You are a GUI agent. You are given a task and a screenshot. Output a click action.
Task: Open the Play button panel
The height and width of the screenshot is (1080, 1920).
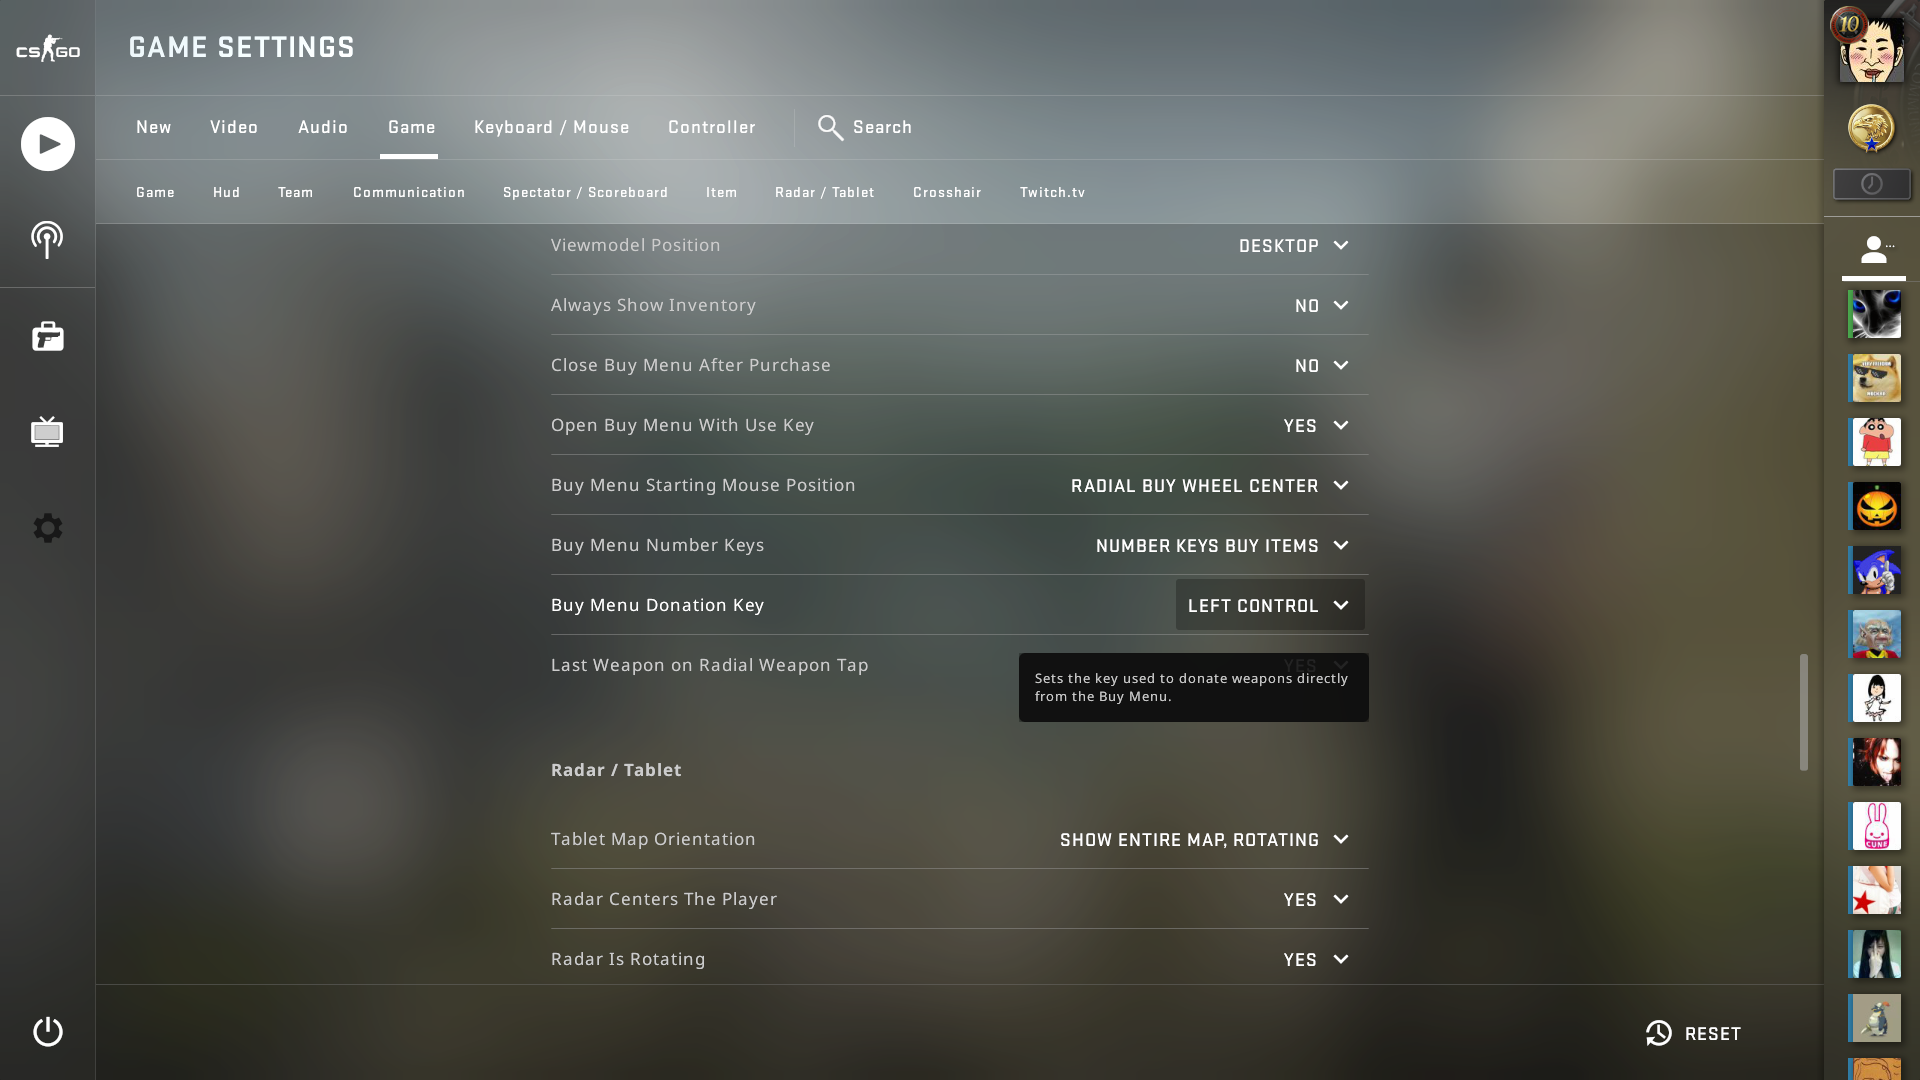[x=47, y=144]
